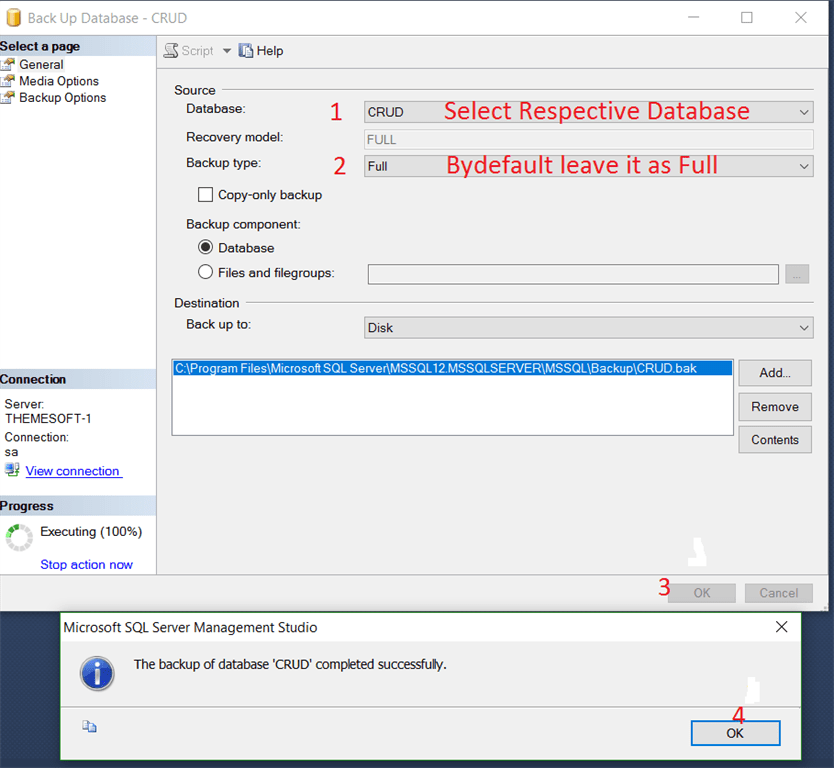Click the filegroups browse ellipsis button
This screenshot has height=768, width=834.
click(x=797, y=274)
